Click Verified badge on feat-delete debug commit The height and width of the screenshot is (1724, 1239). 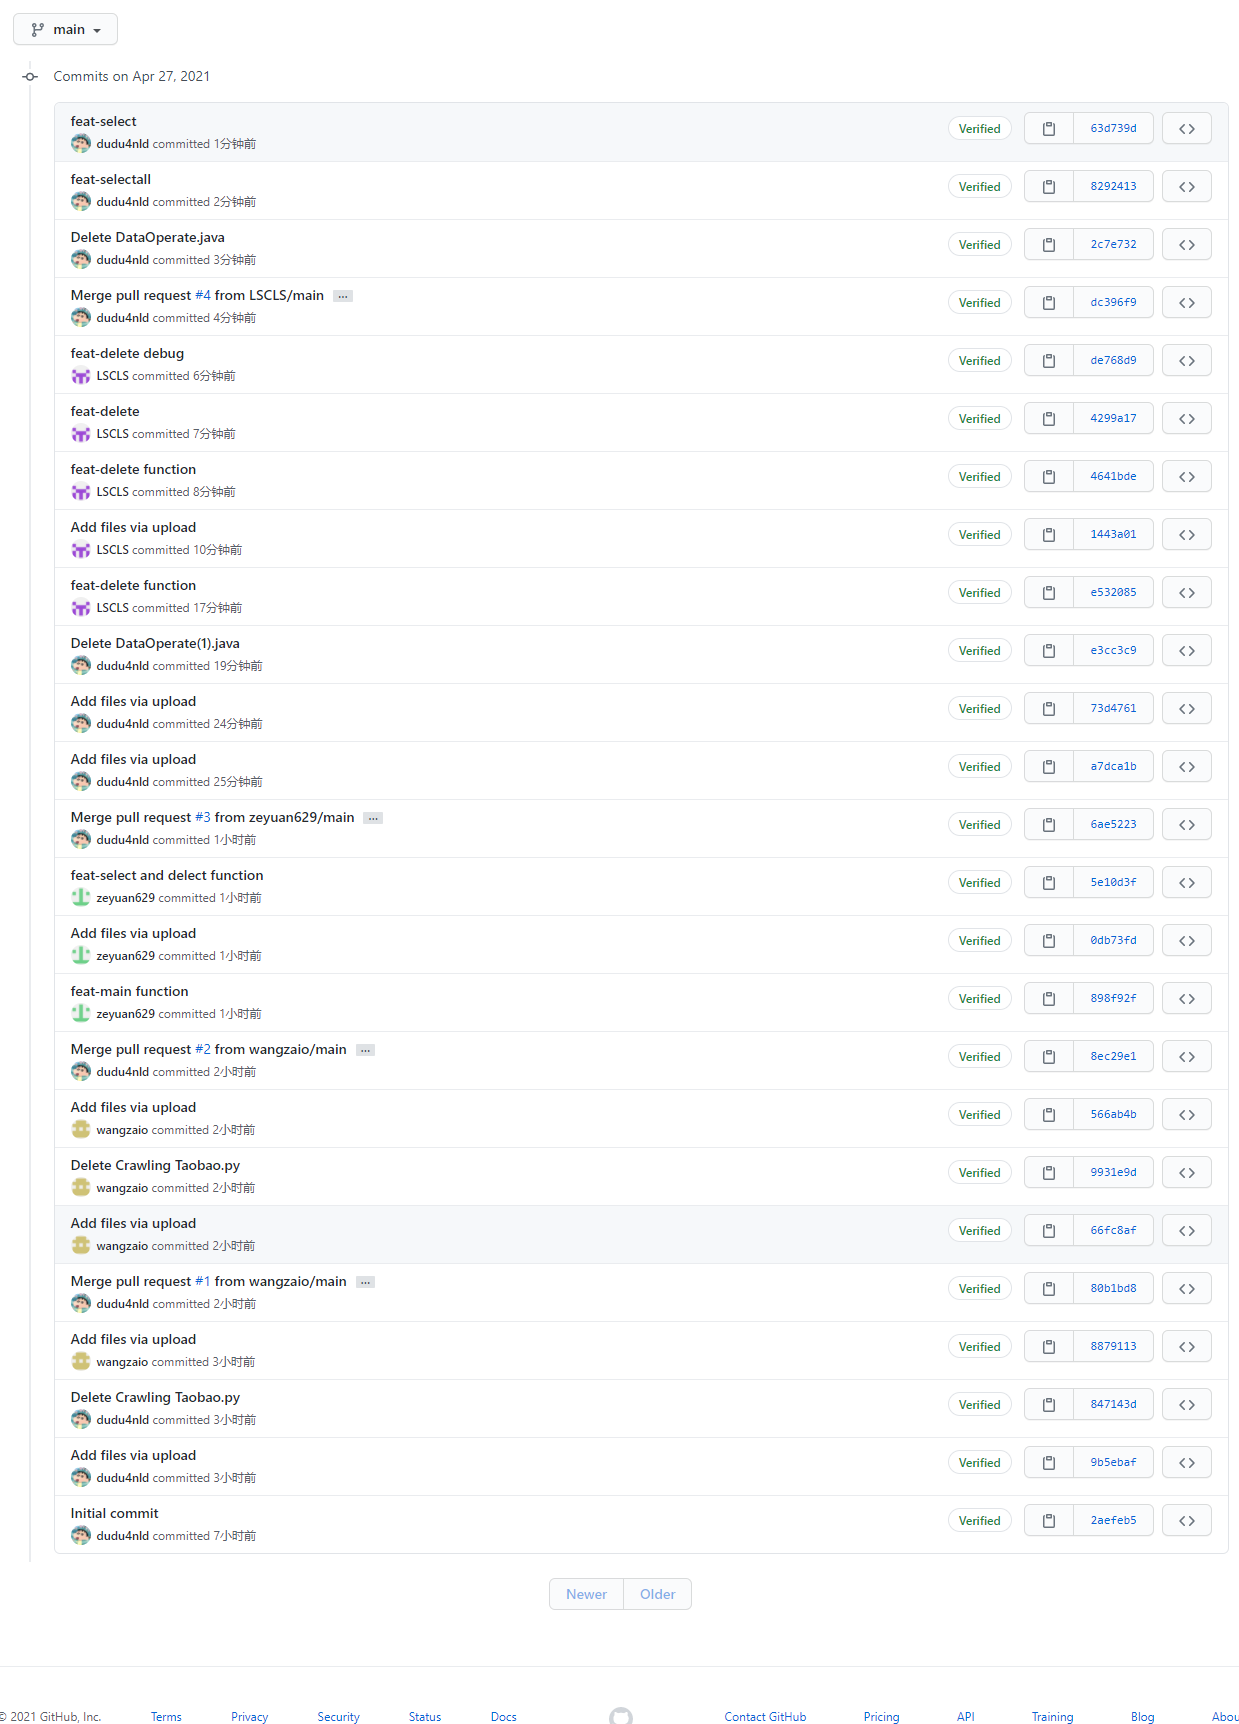pos(979,361)
